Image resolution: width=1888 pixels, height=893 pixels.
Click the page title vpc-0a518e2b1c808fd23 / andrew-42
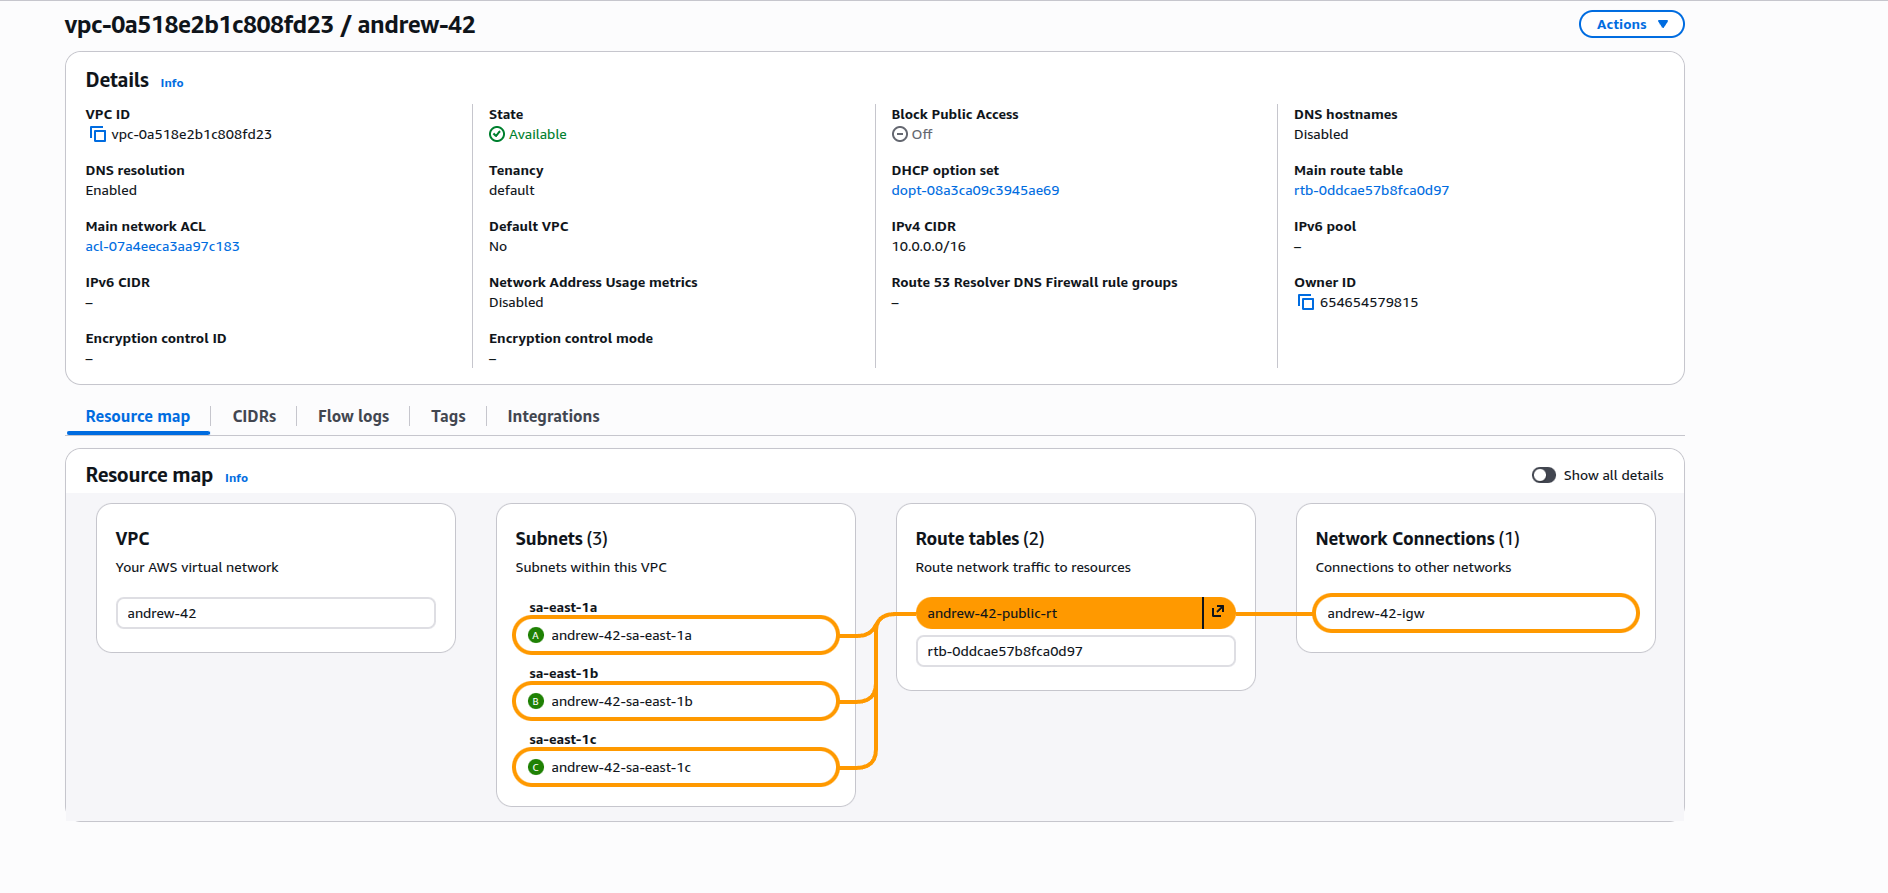pyautogui.click(x=270, y=25)
